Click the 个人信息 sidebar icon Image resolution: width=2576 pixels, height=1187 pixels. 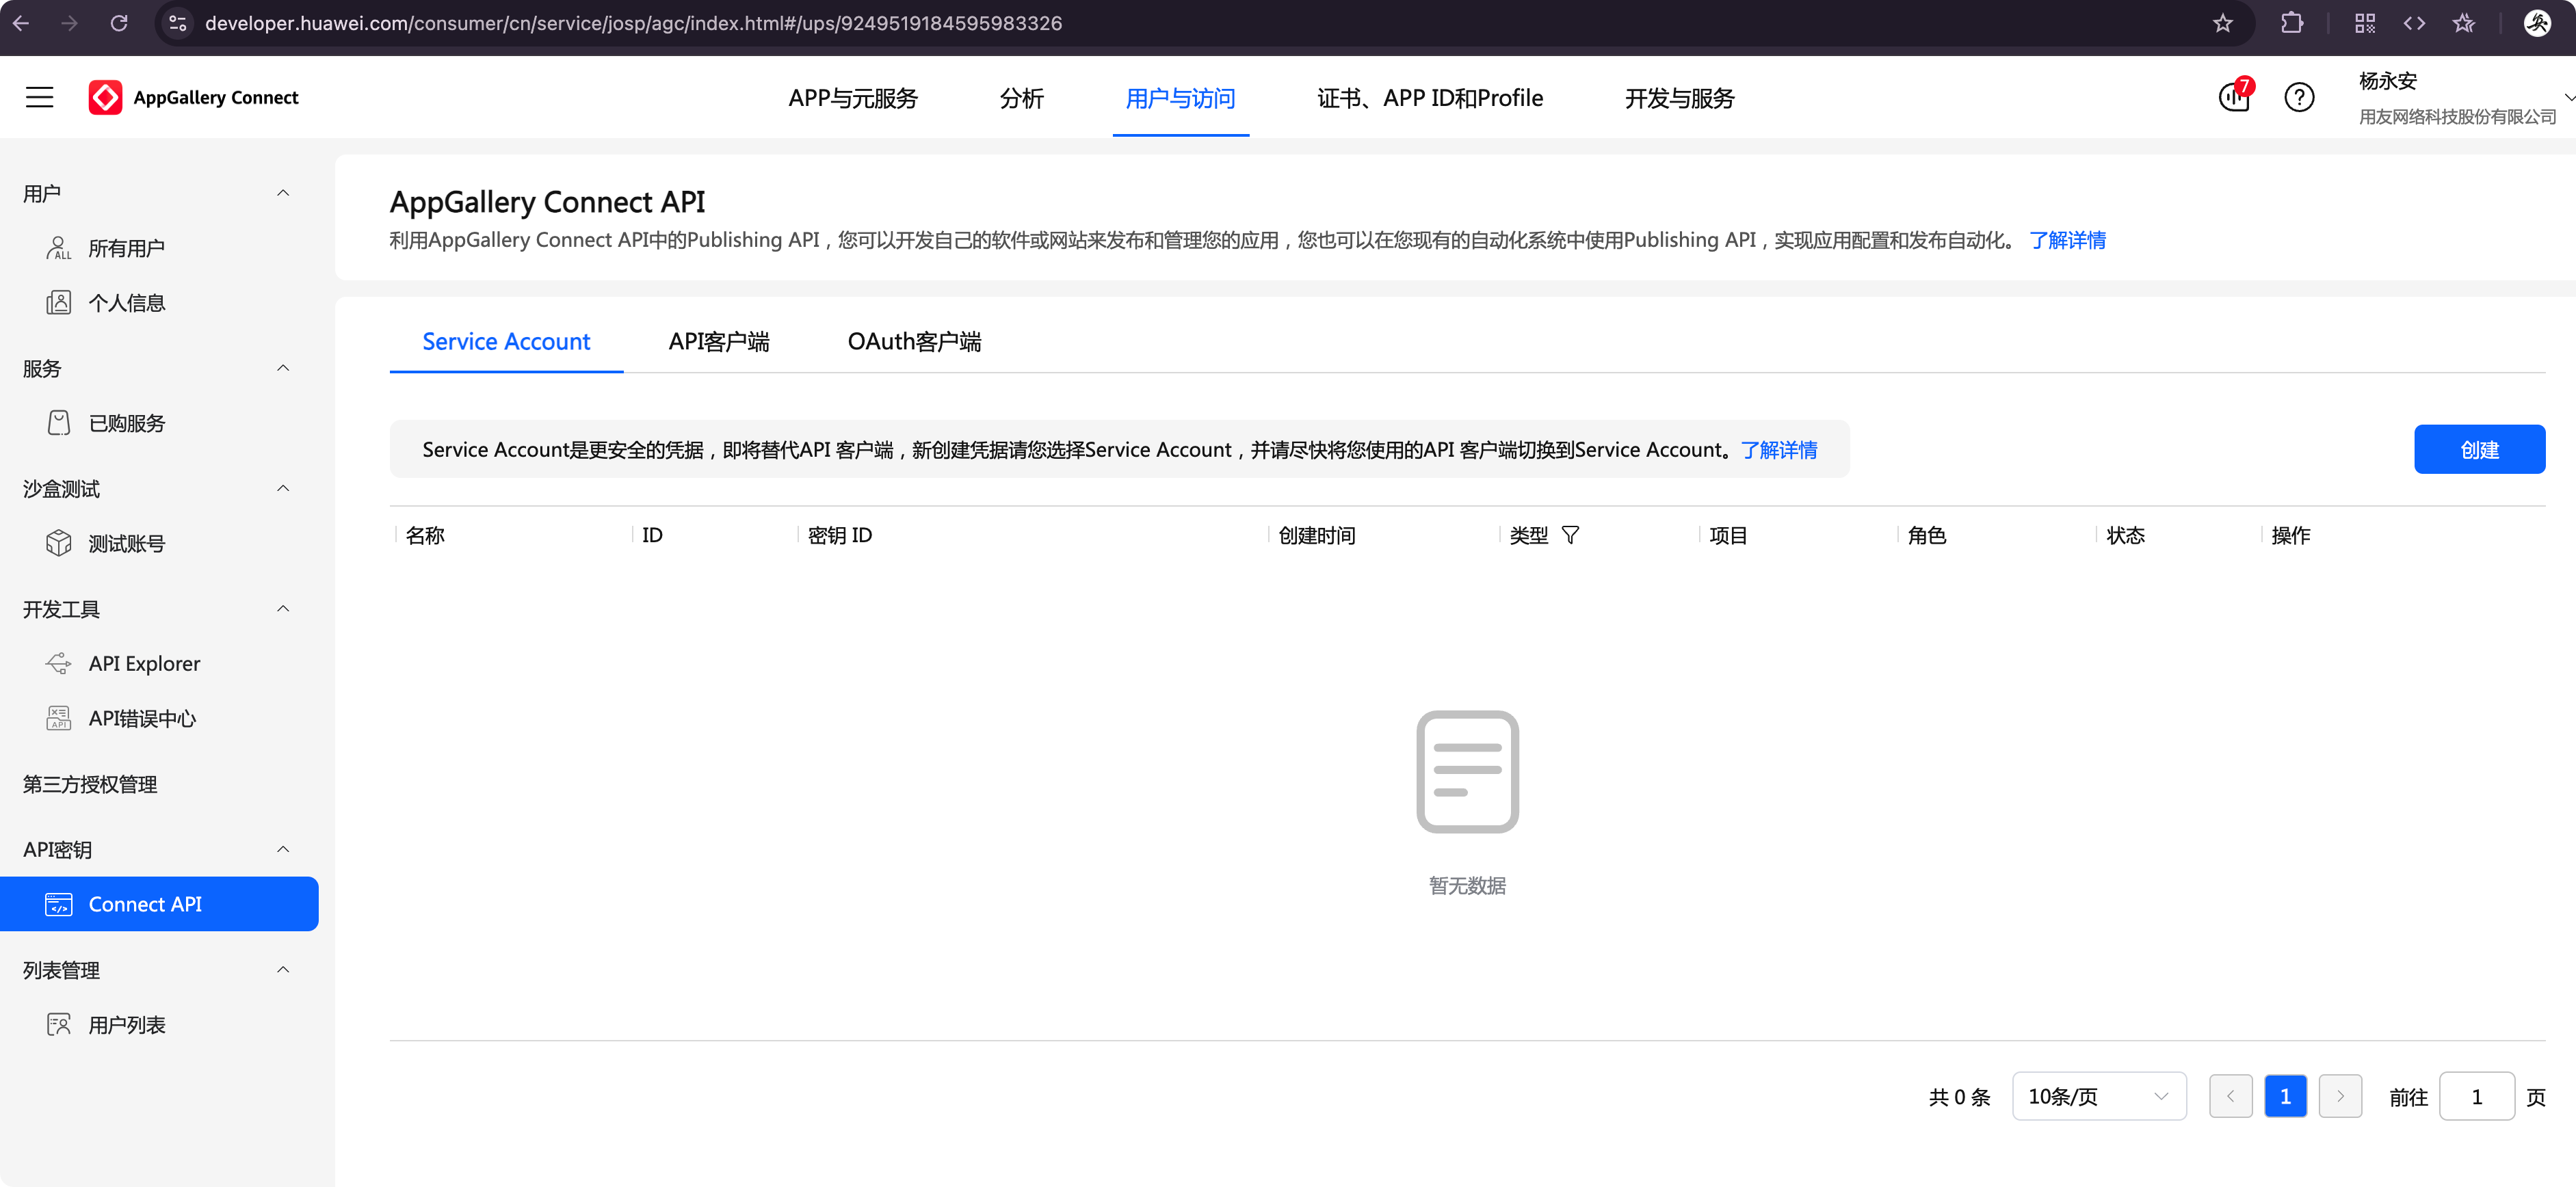pyautogui.click(x=58, y=303)
